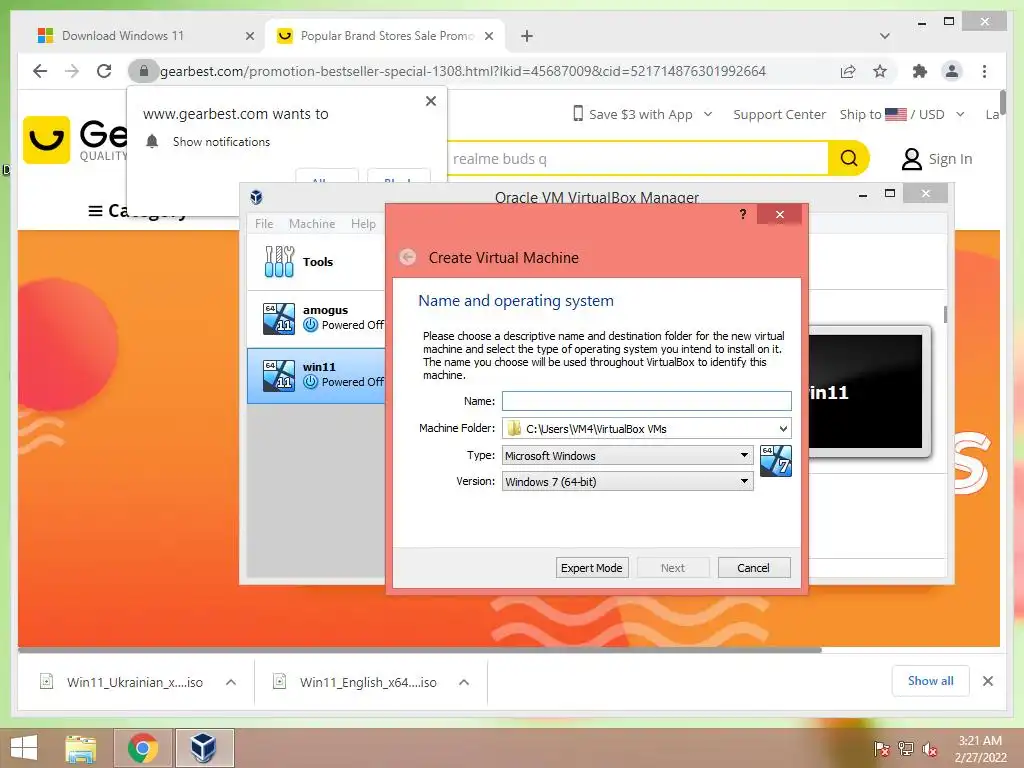
Task: Switch to the Download Windows 11 tab
Action: tap(146, 35)
